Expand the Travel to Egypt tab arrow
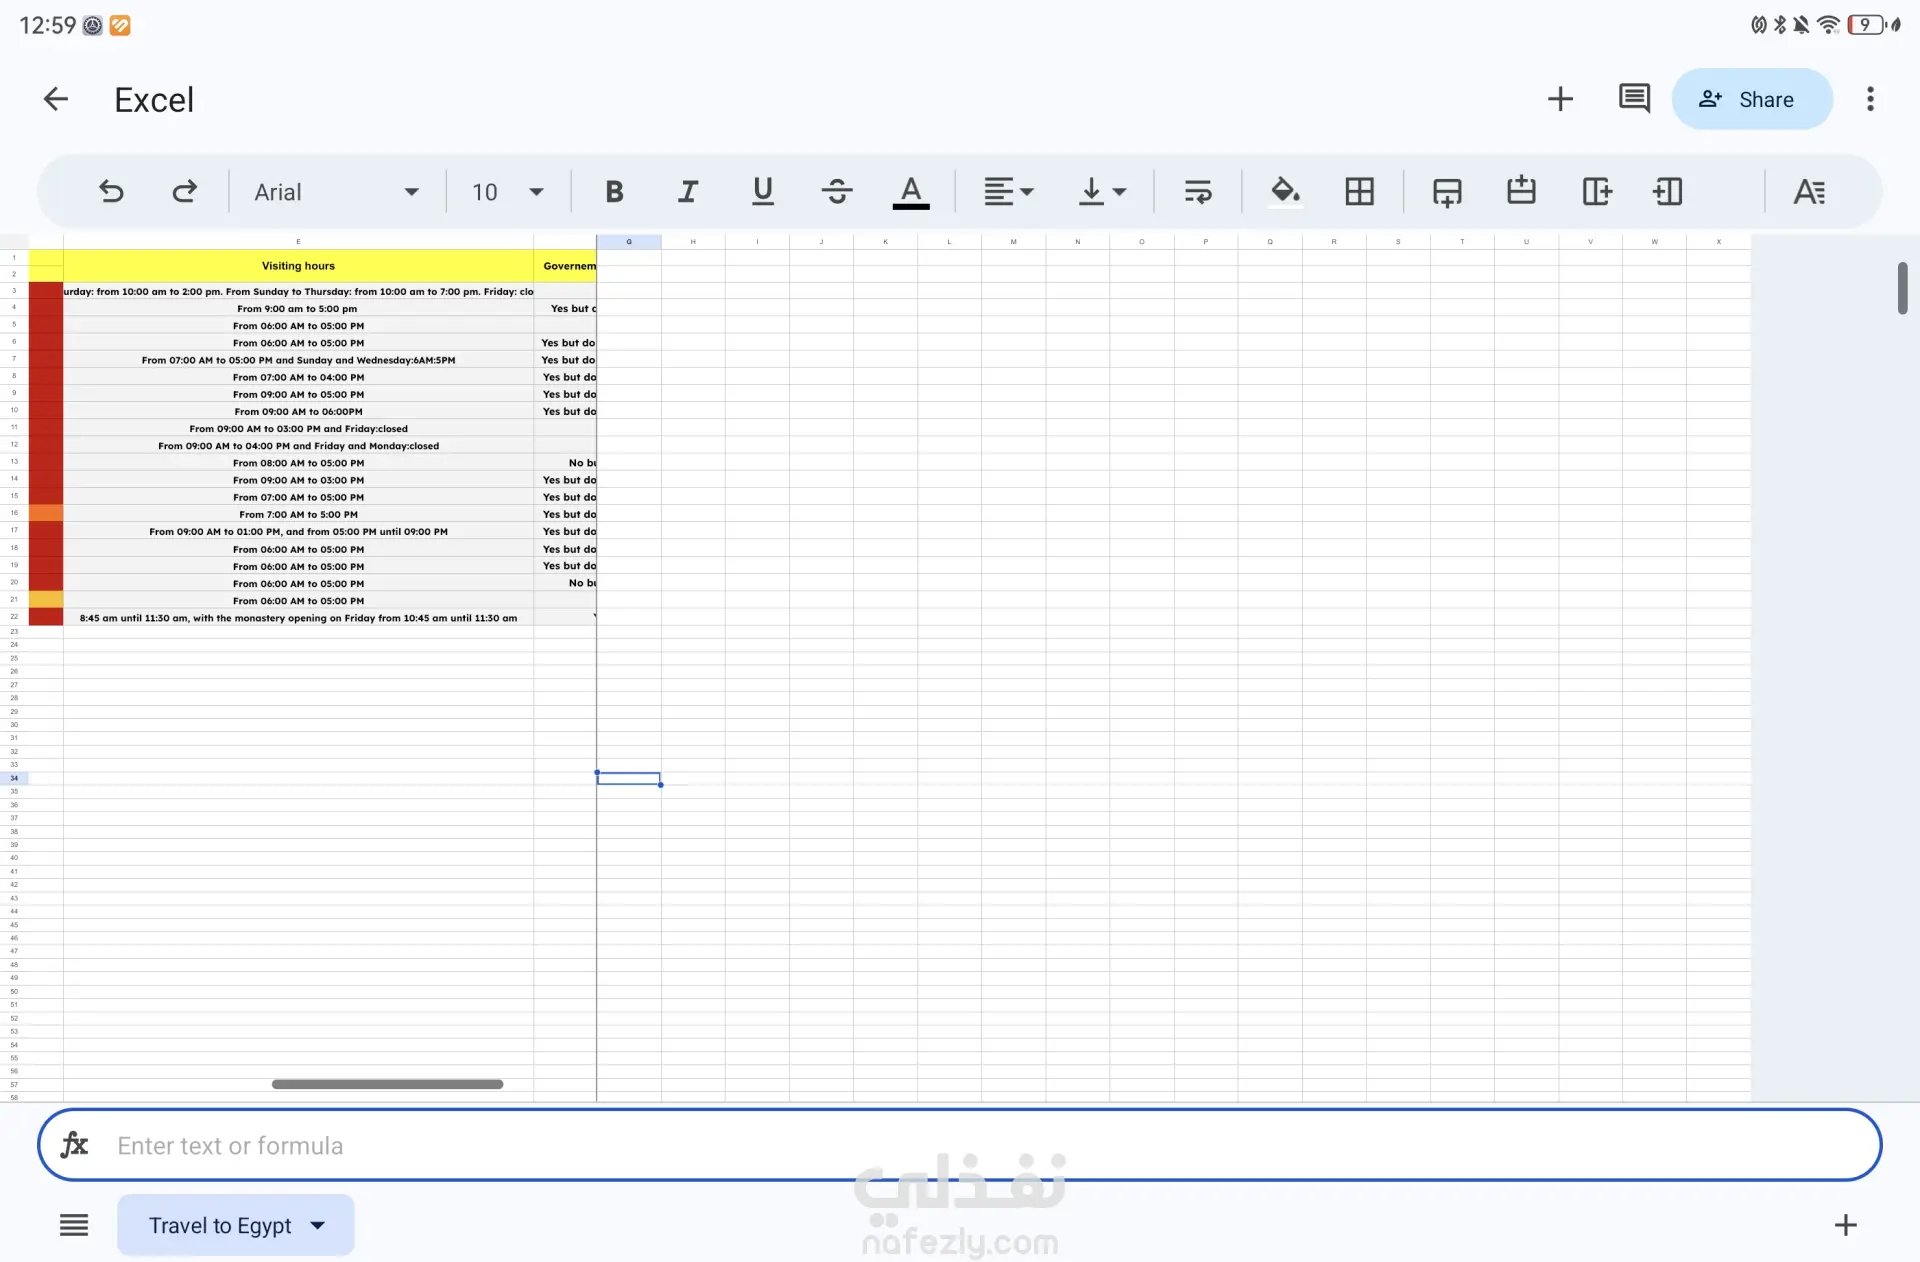Viewport: 1920px width, 1262px height. (x=318, y=1225)
